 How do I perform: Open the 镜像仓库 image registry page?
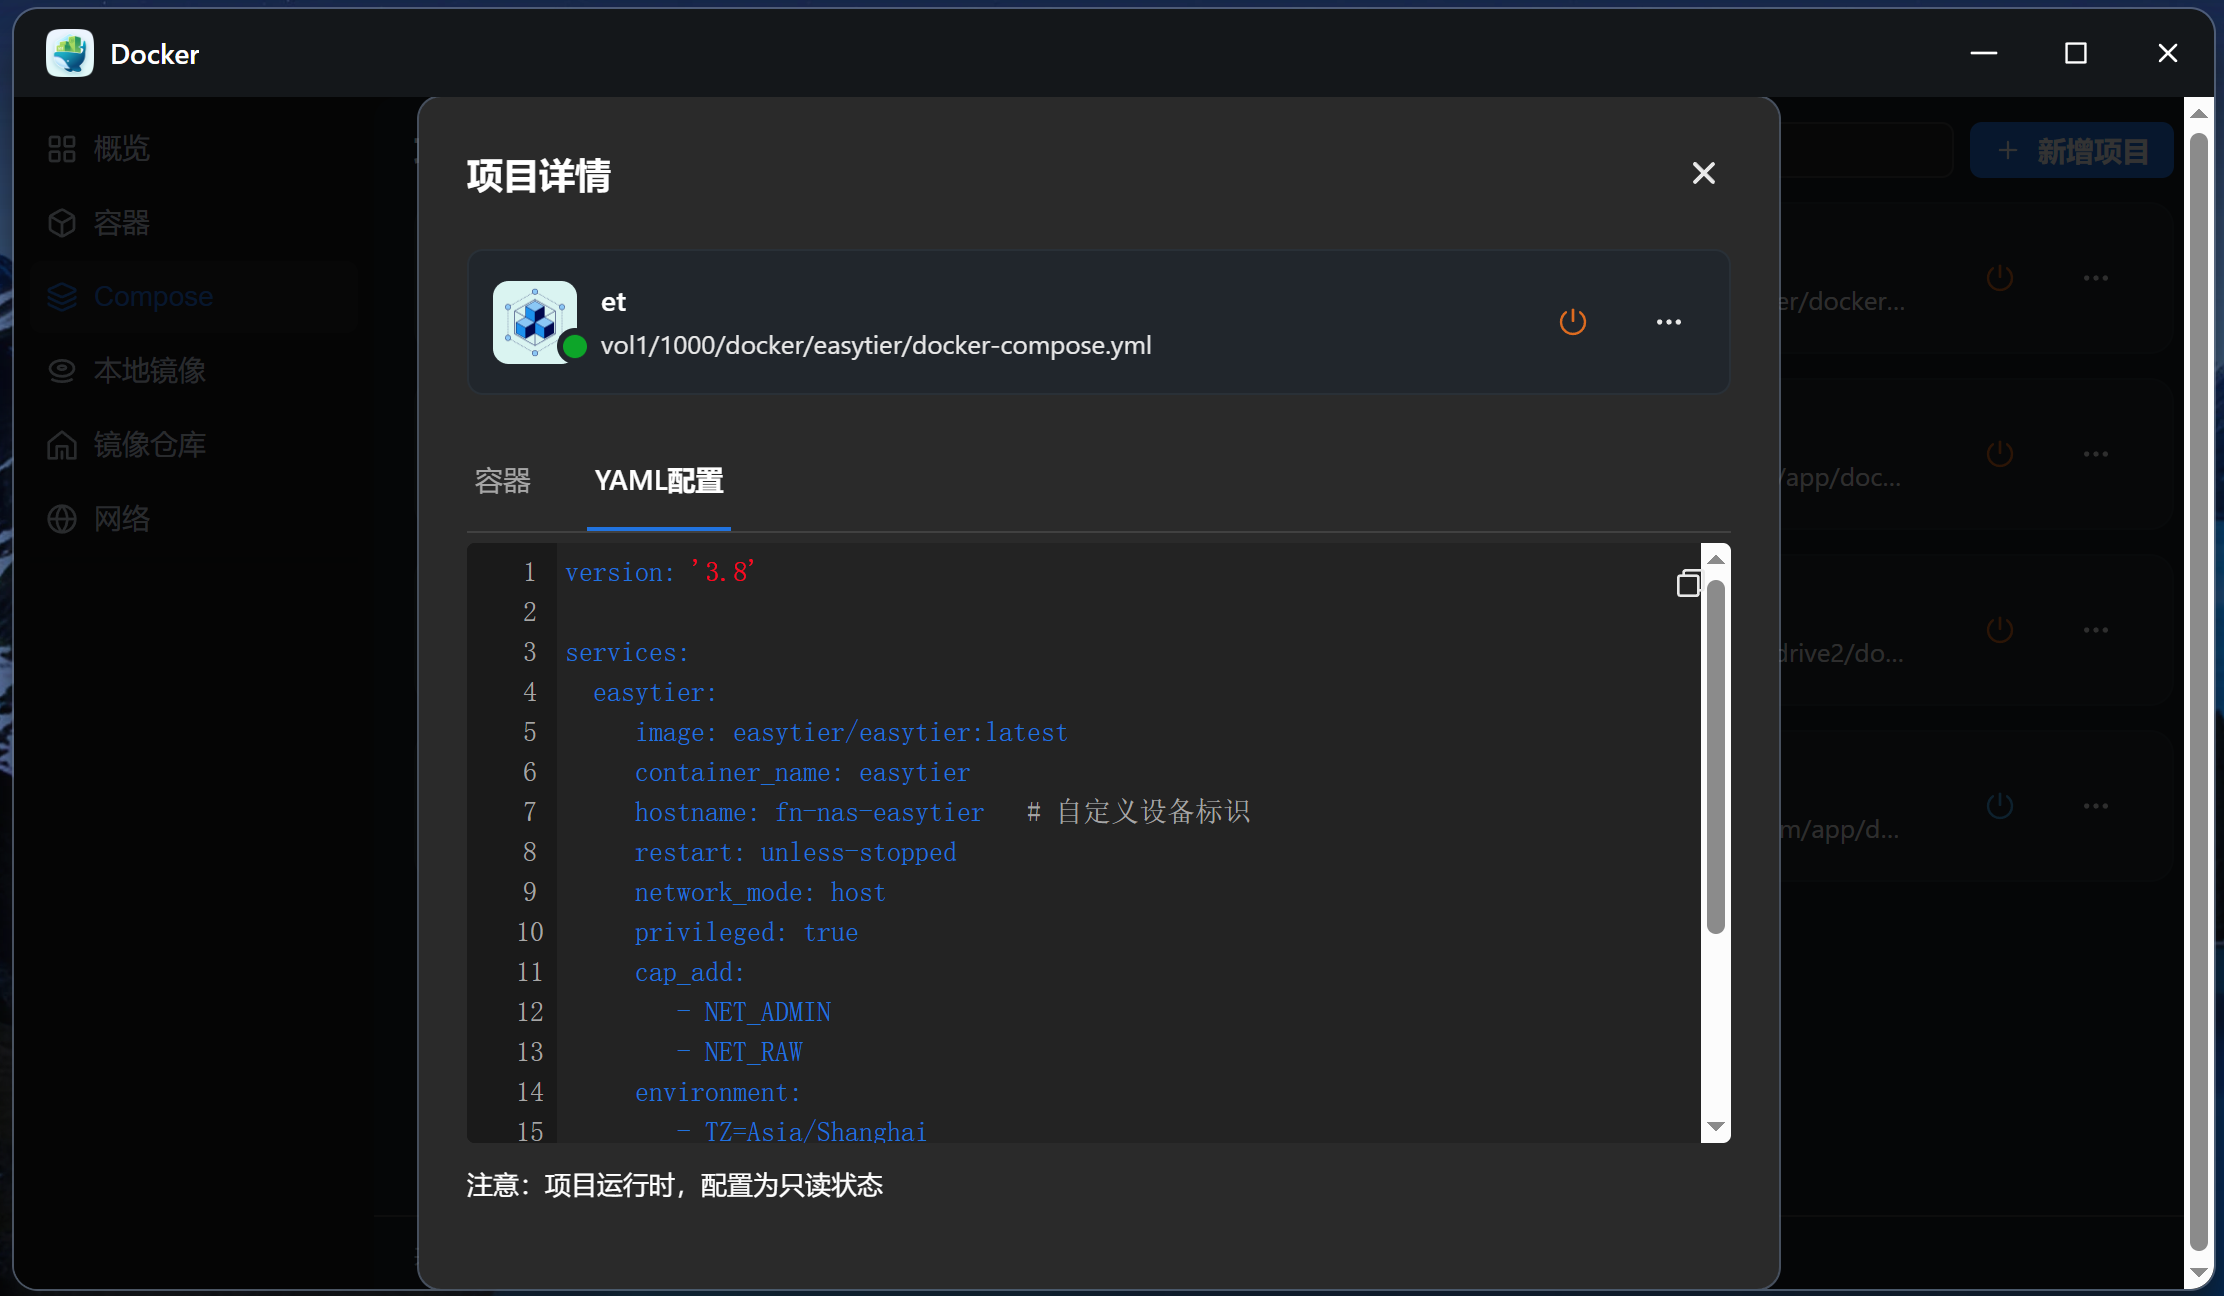pos(148,444)
